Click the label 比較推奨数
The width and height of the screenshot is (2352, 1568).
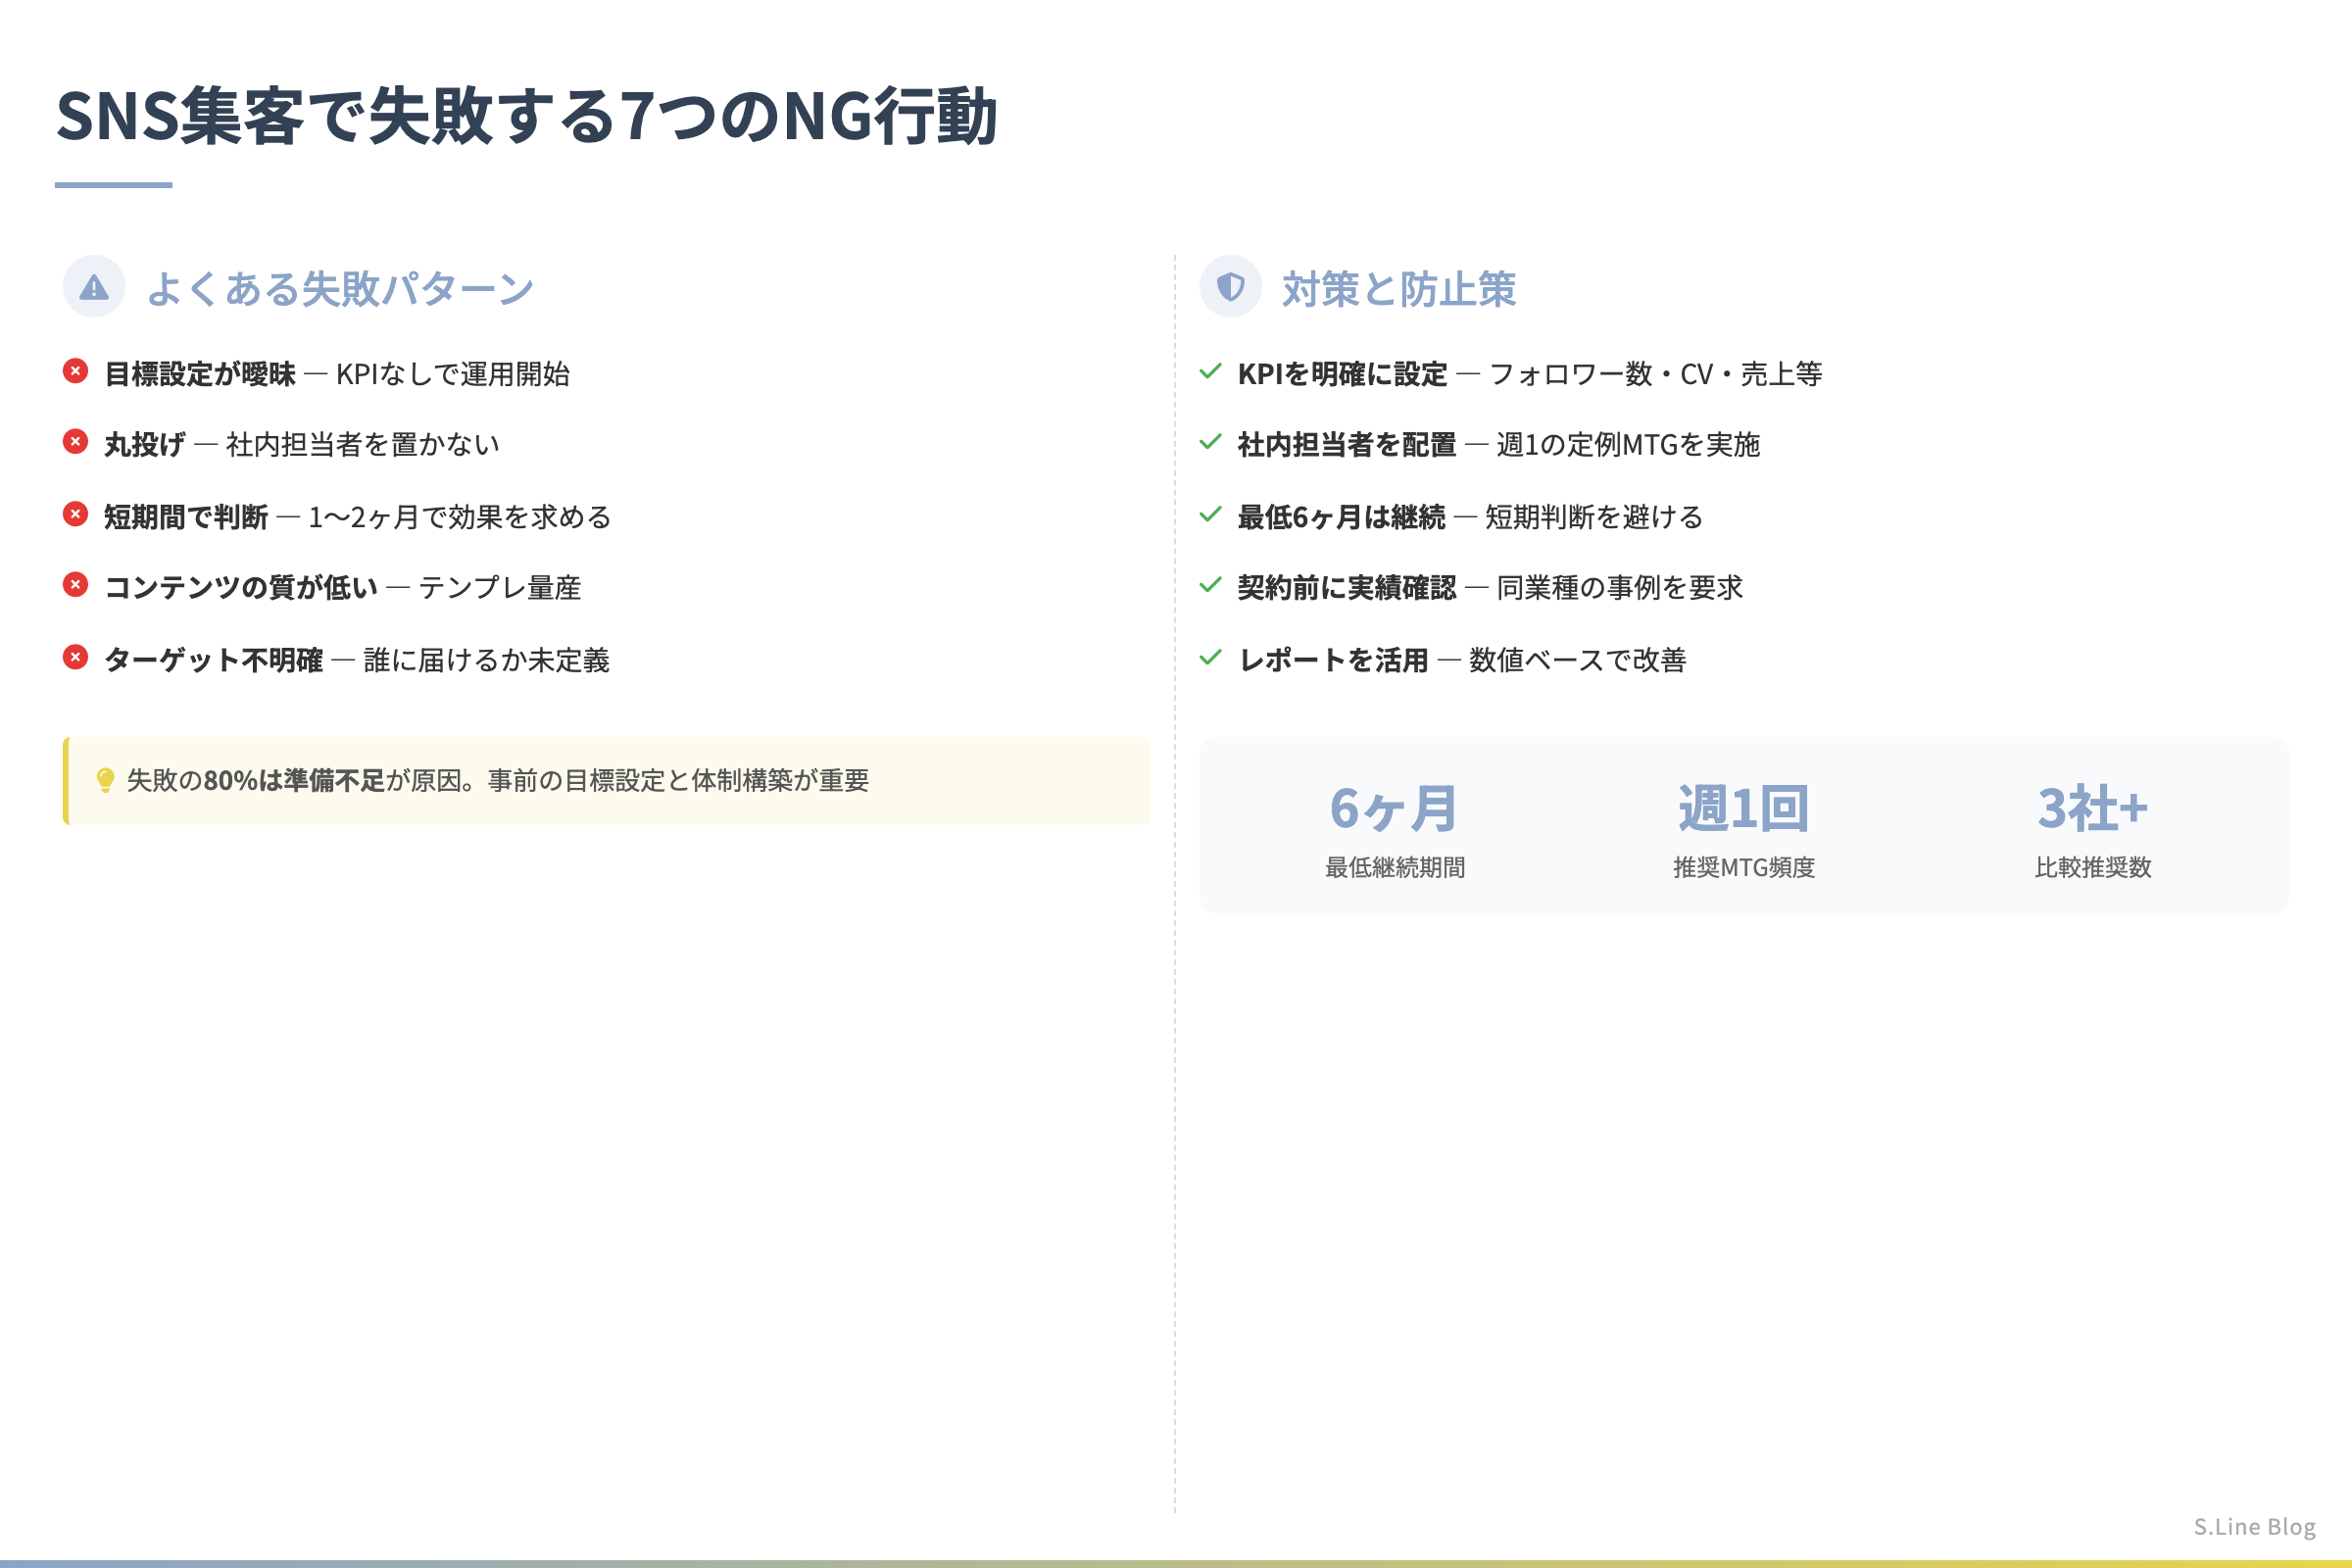pos(2093,867)
